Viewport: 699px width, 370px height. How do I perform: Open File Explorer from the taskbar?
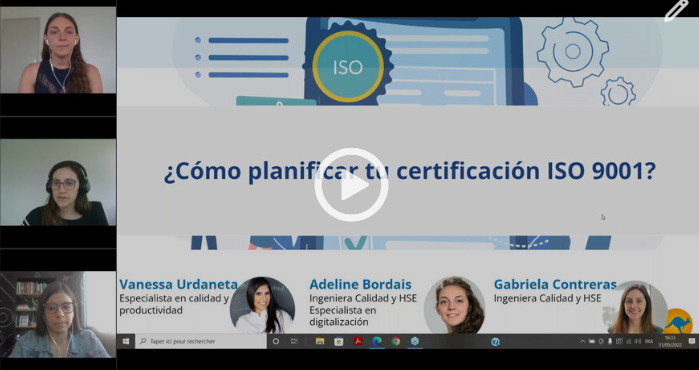pyautogui.click(x=320, y=341)
